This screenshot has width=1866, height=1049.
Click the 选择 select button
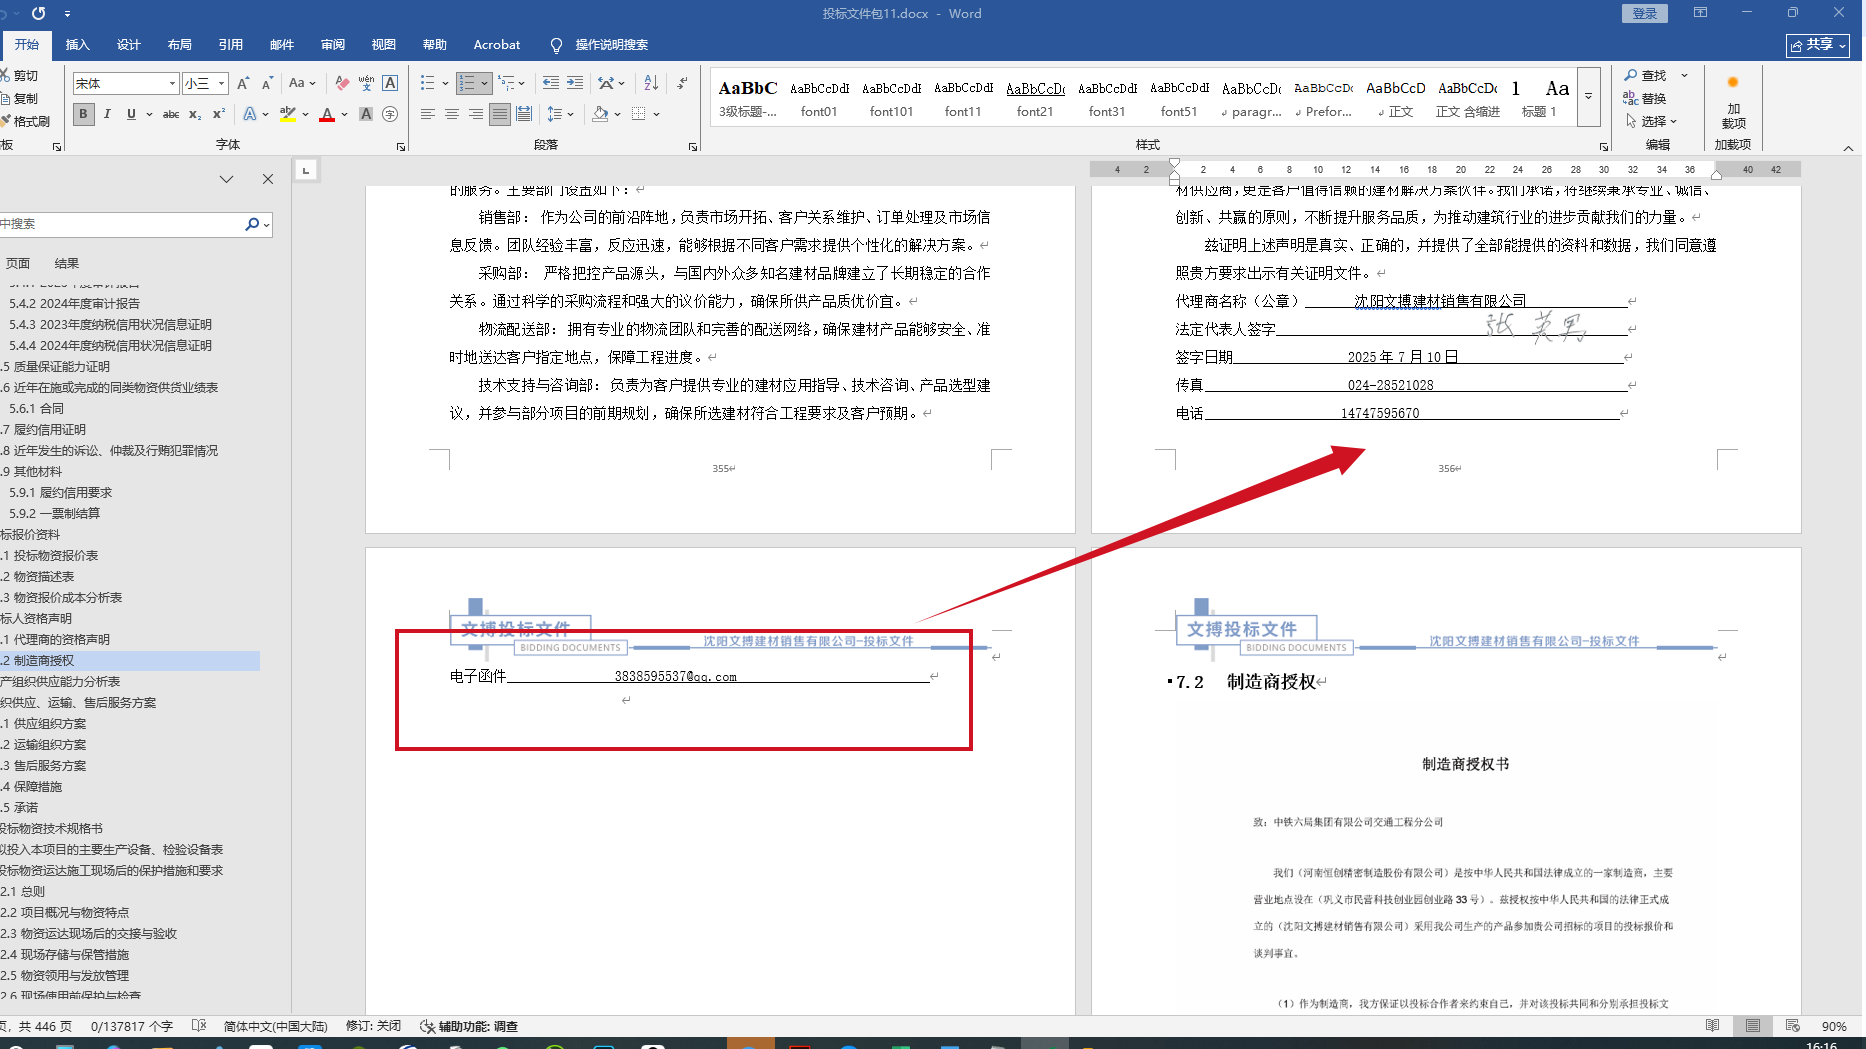(1651, 121)
